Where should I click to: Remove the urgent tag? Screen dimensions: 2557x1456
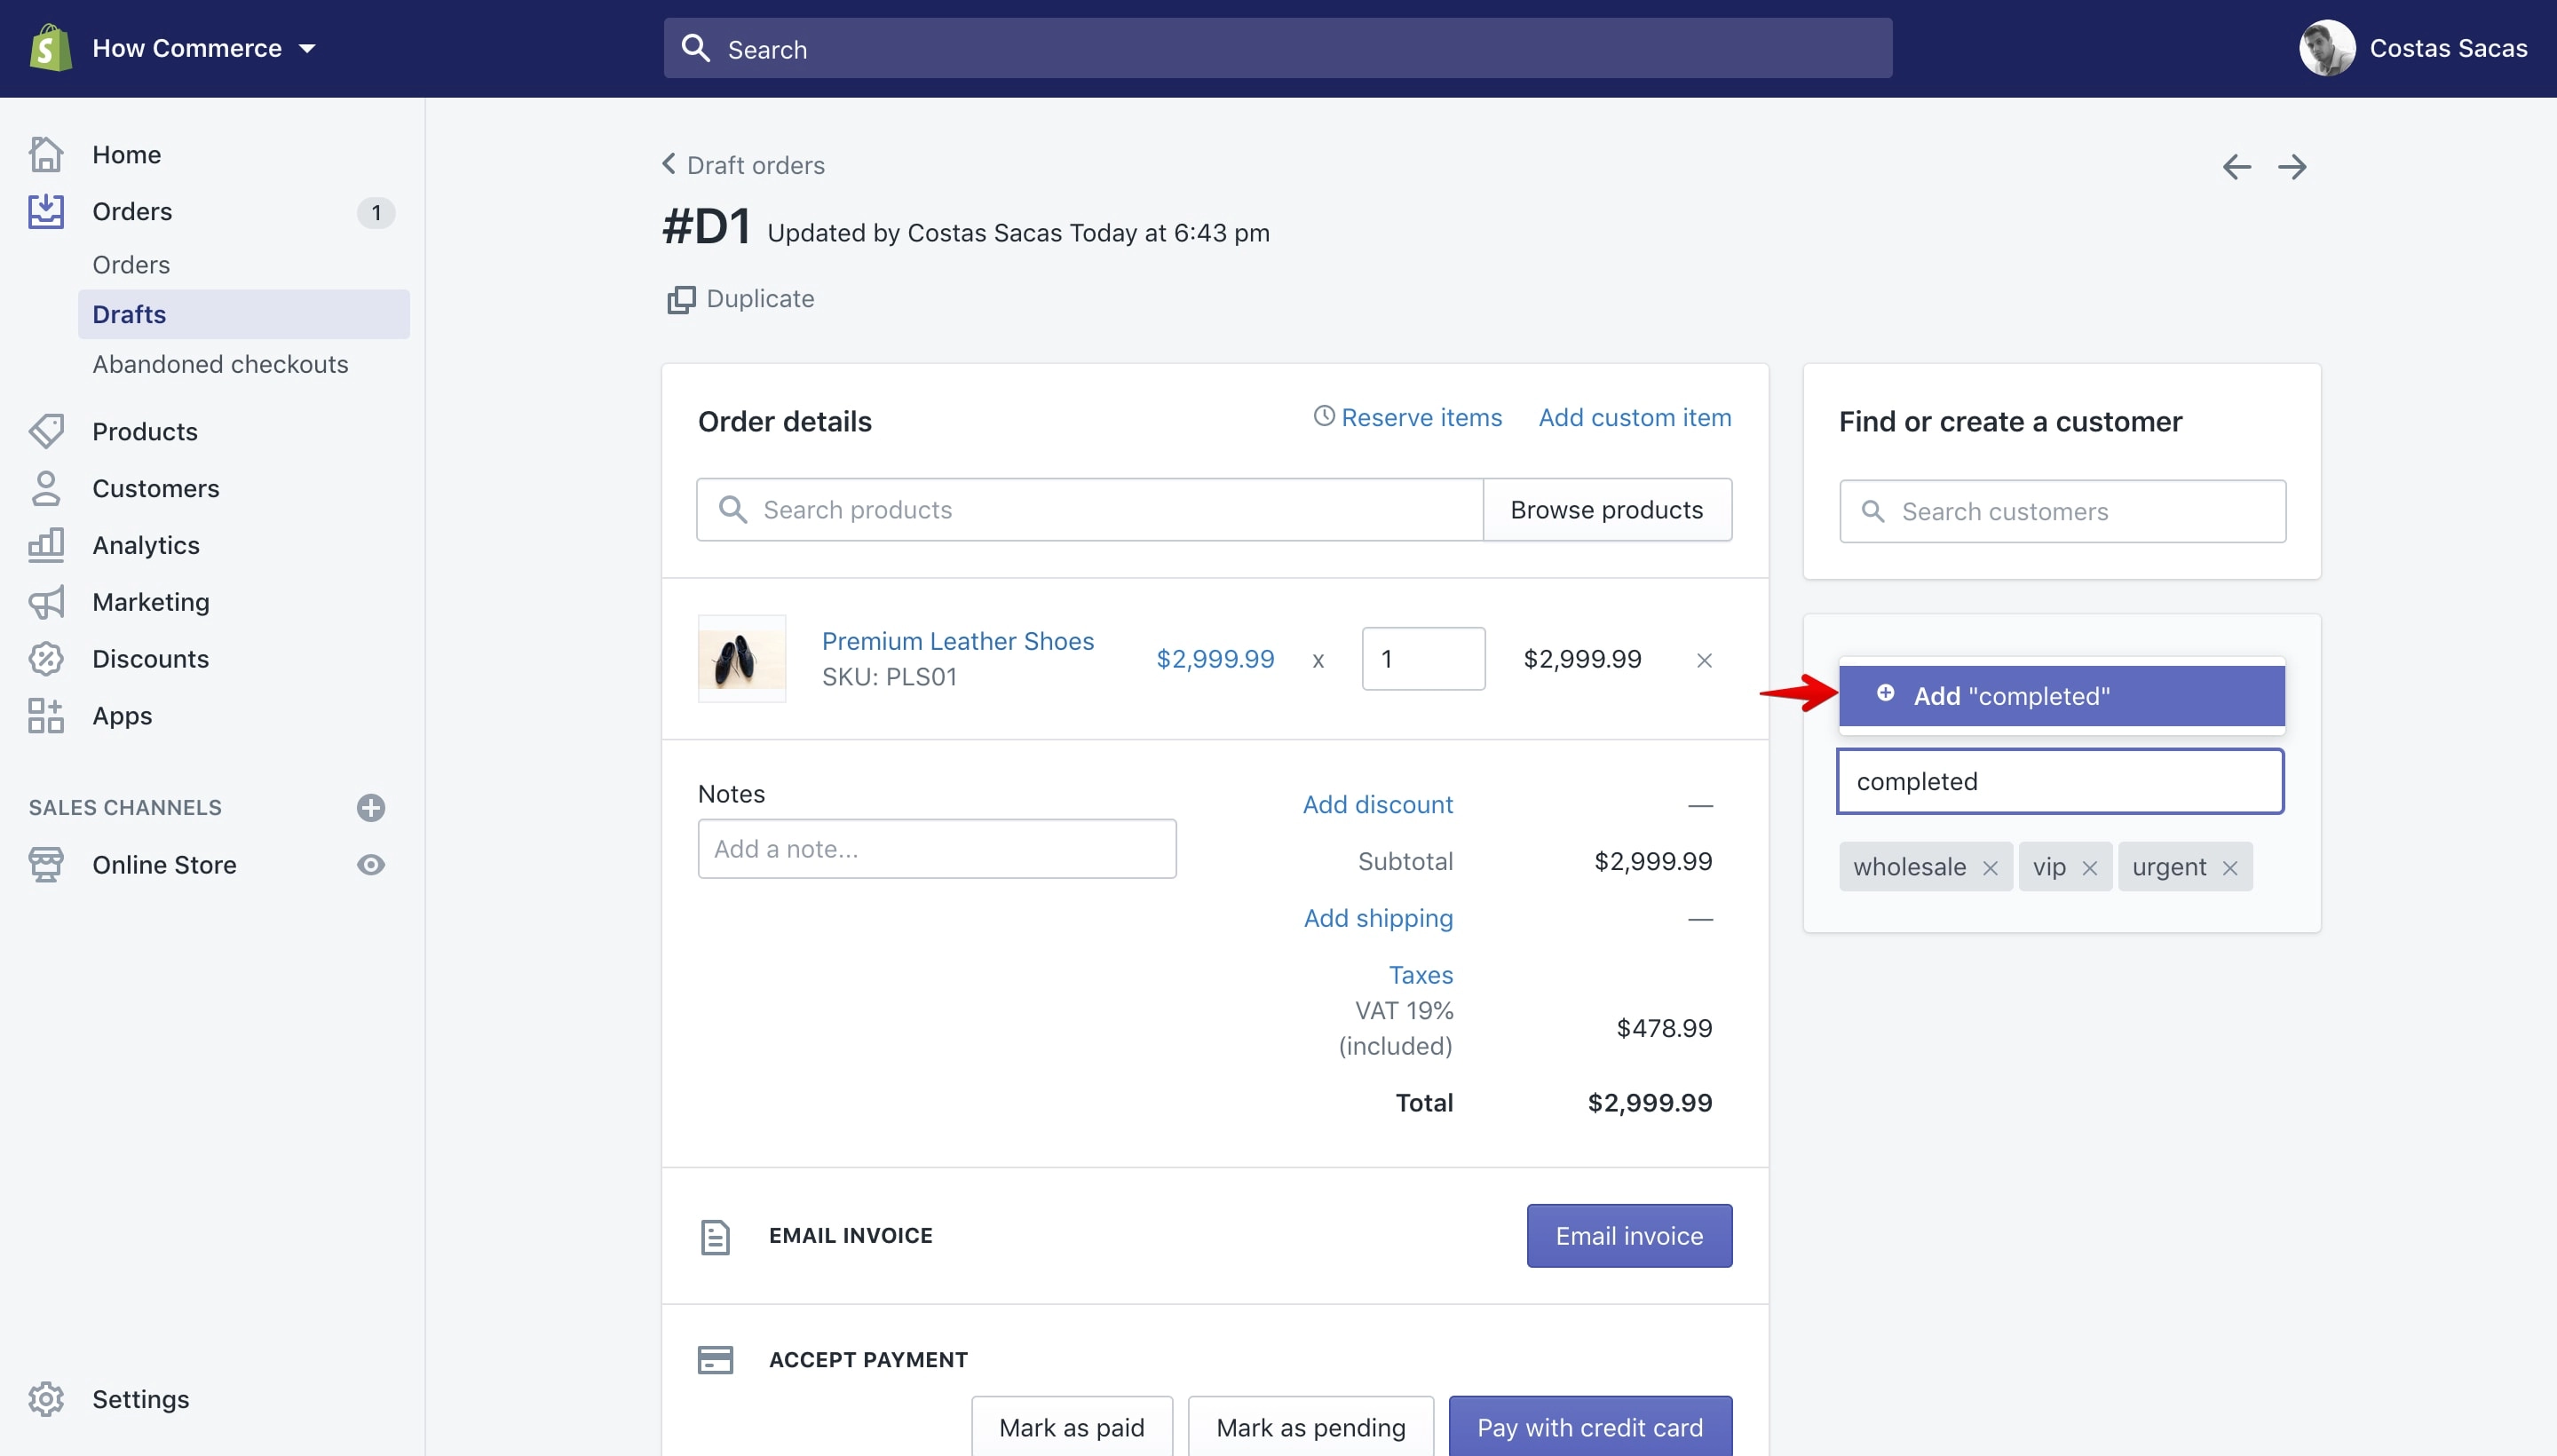[x=2230, y=868]
